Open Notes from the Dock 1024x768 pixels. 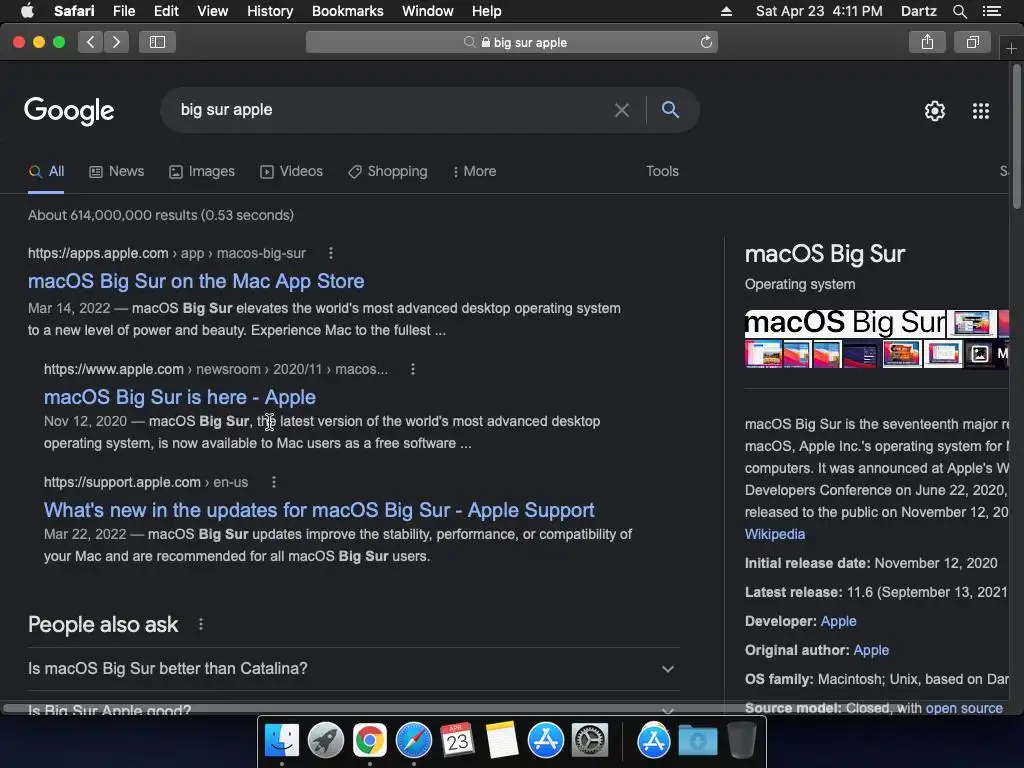click(502, 741)
